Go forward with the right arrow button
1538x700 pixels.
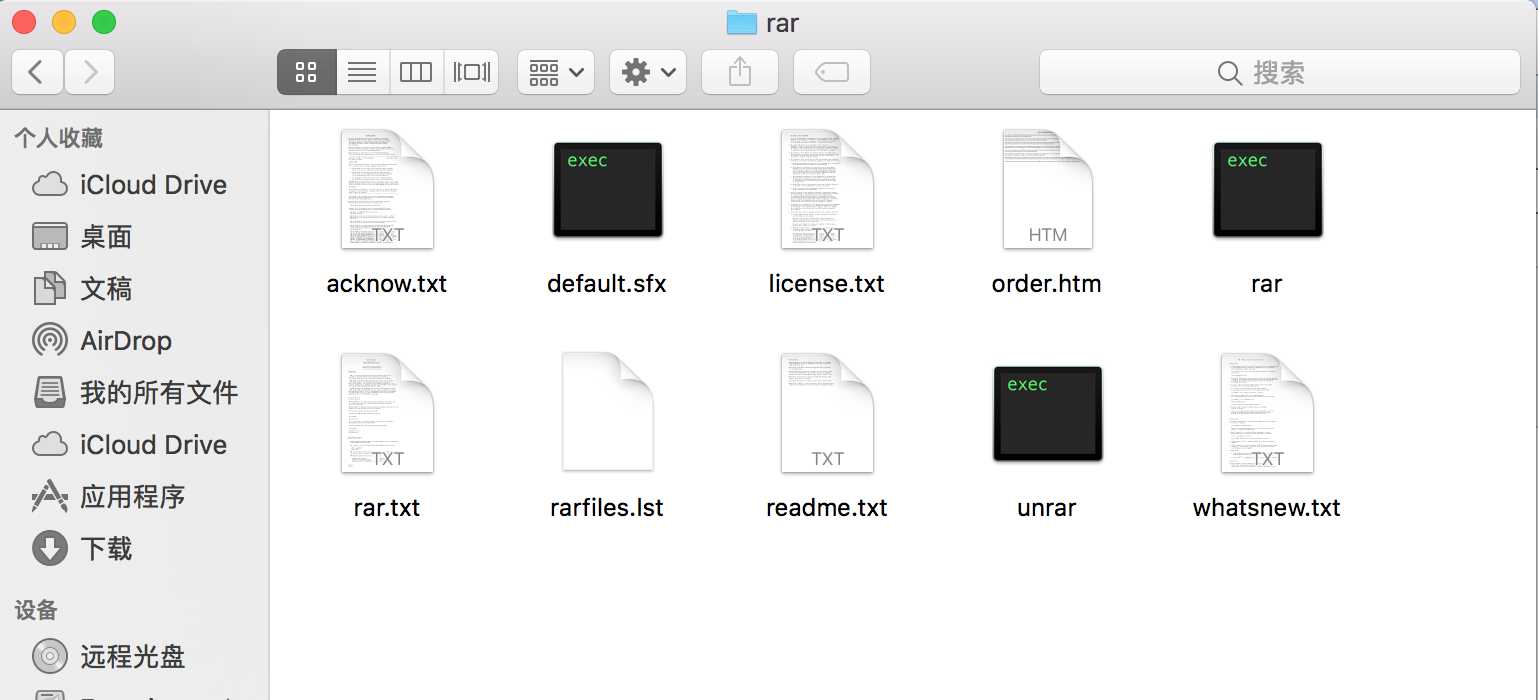coord(90,72)
